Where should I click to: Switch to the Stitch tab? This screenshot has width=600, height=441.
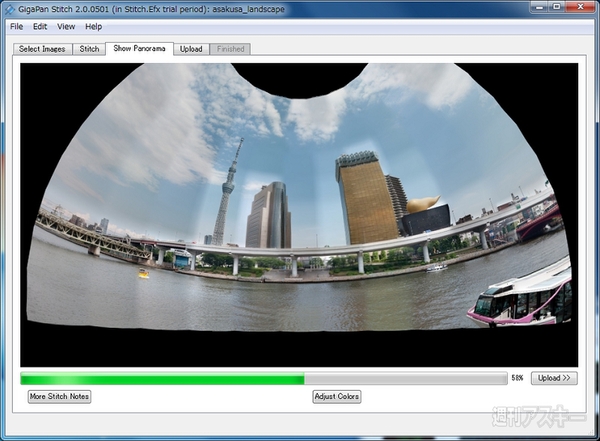pos(89,49)
